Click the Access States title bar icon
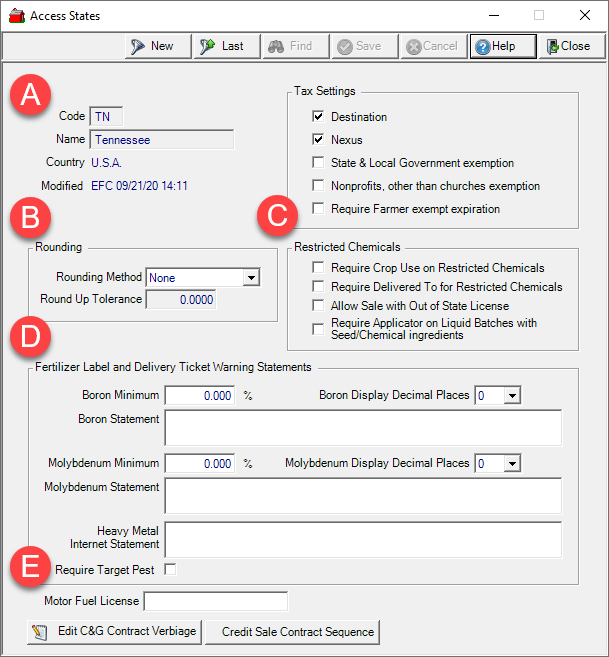609x657 pixels. (x=16, y=16)
